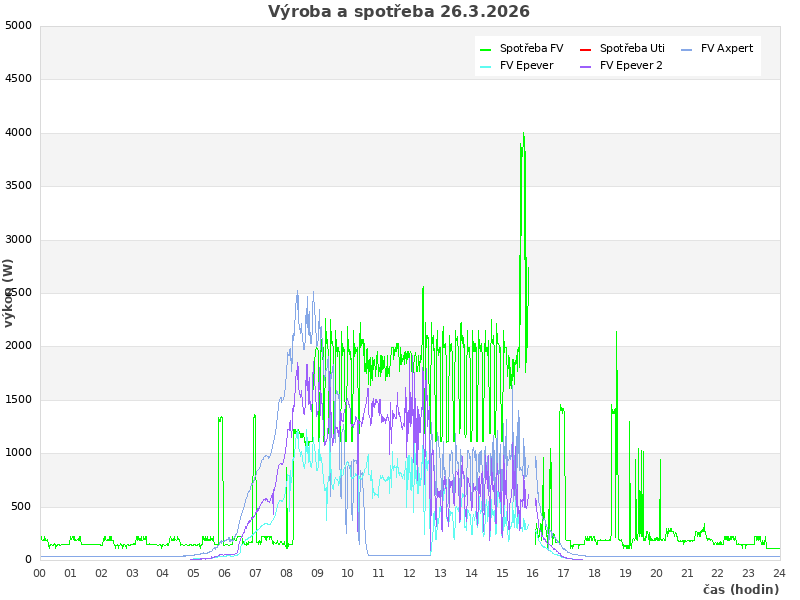800x600 pixels.
Task: Click the red Spotřeba Uti legend swatch
Action: click(586, 49)
